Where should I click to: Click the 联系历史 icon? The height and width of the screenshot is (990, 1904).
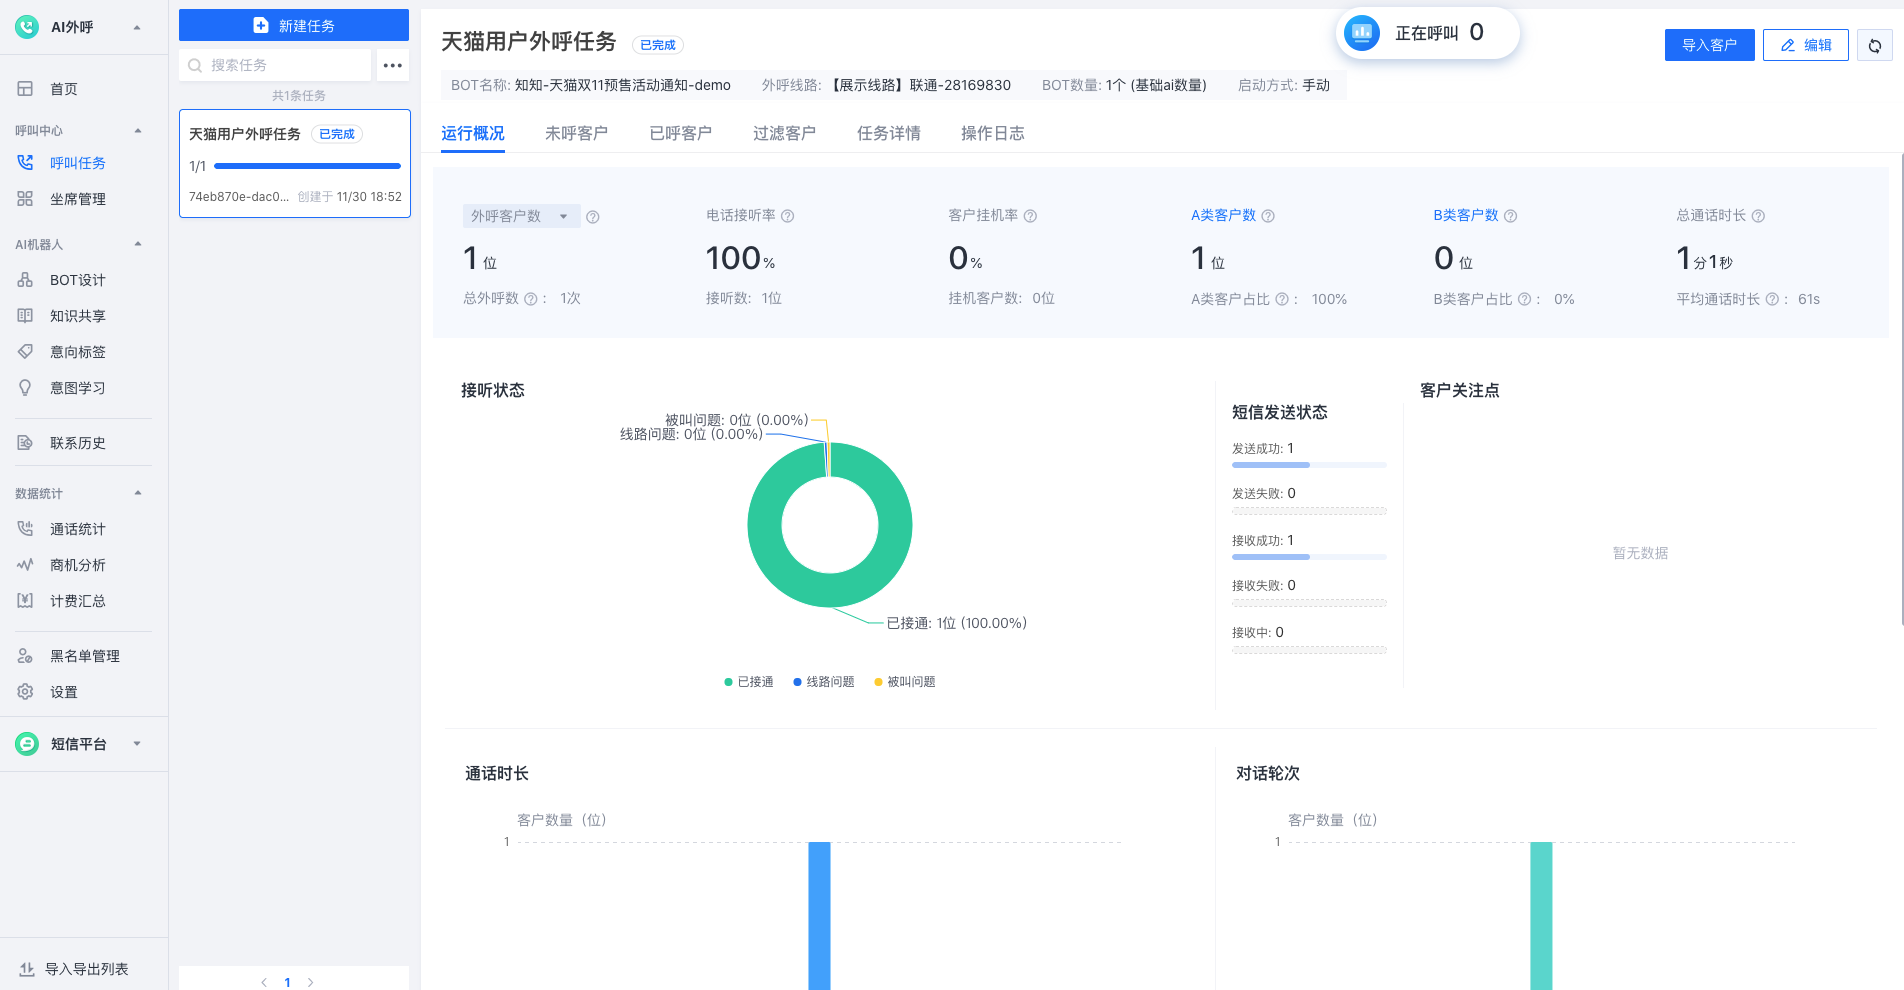(25, 443)
